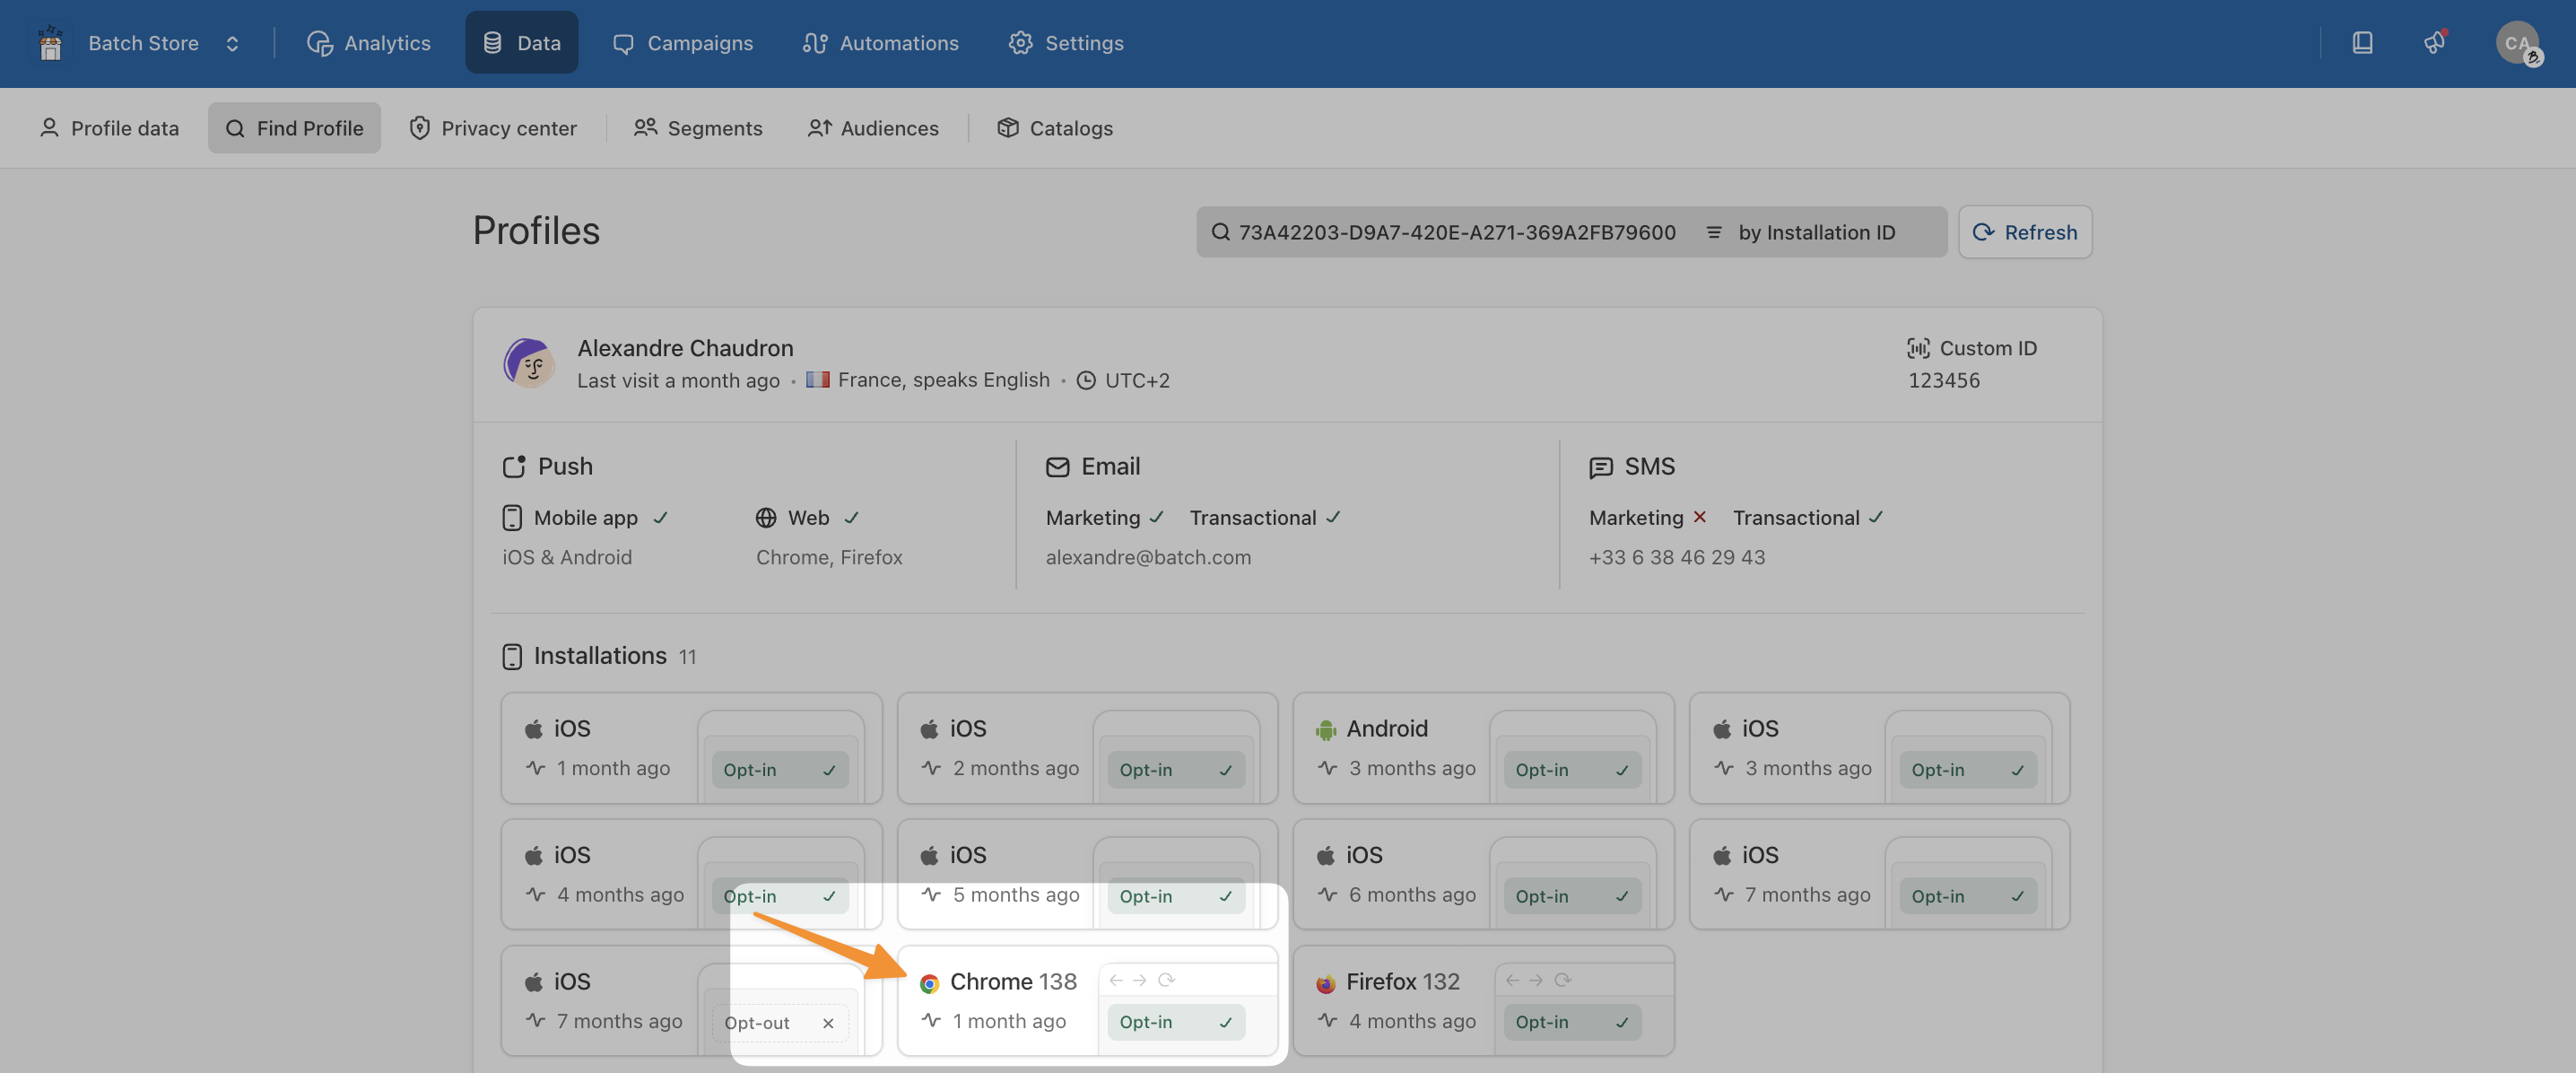2576x1073 pixels.
Task: Click the Custom ID scan icon
Action: click(1918, 348)
